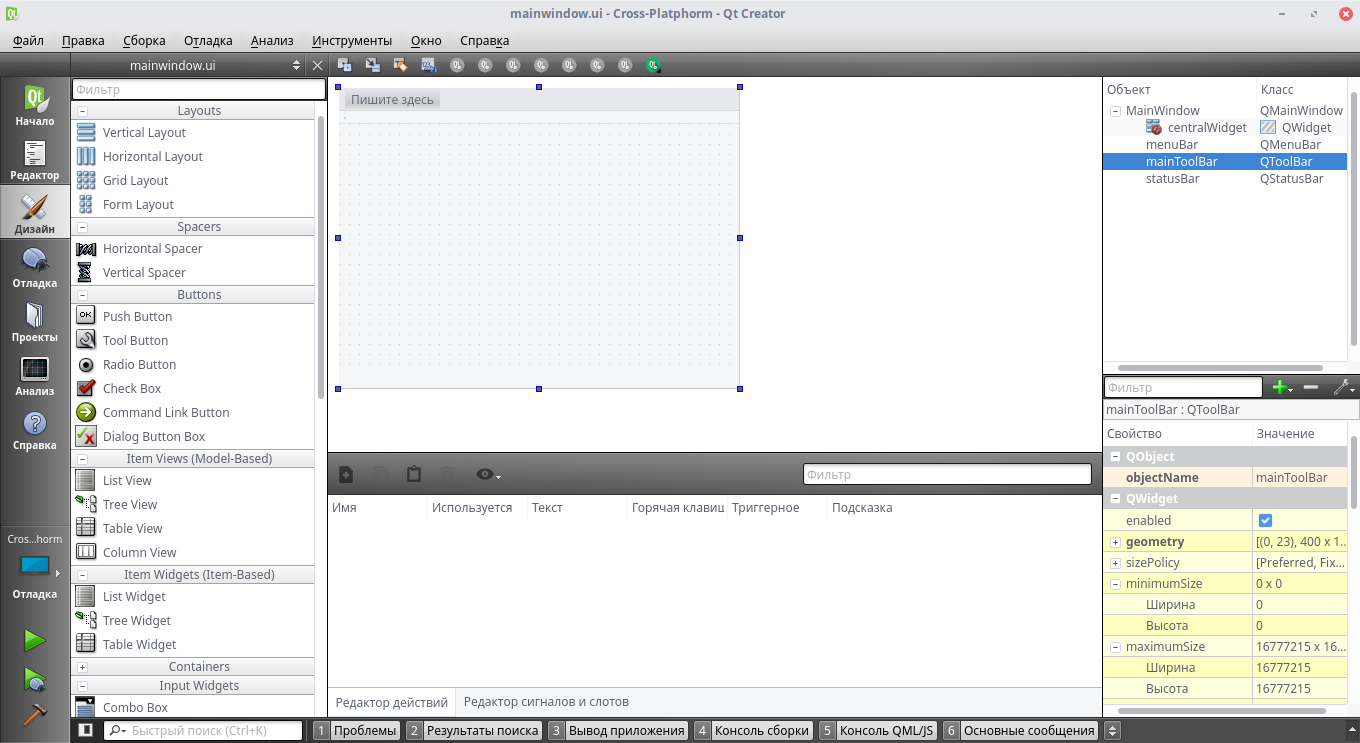Open the Основные сообщения pane
This screenshot has height=743, width=1360.
(x=1020, y=730)
